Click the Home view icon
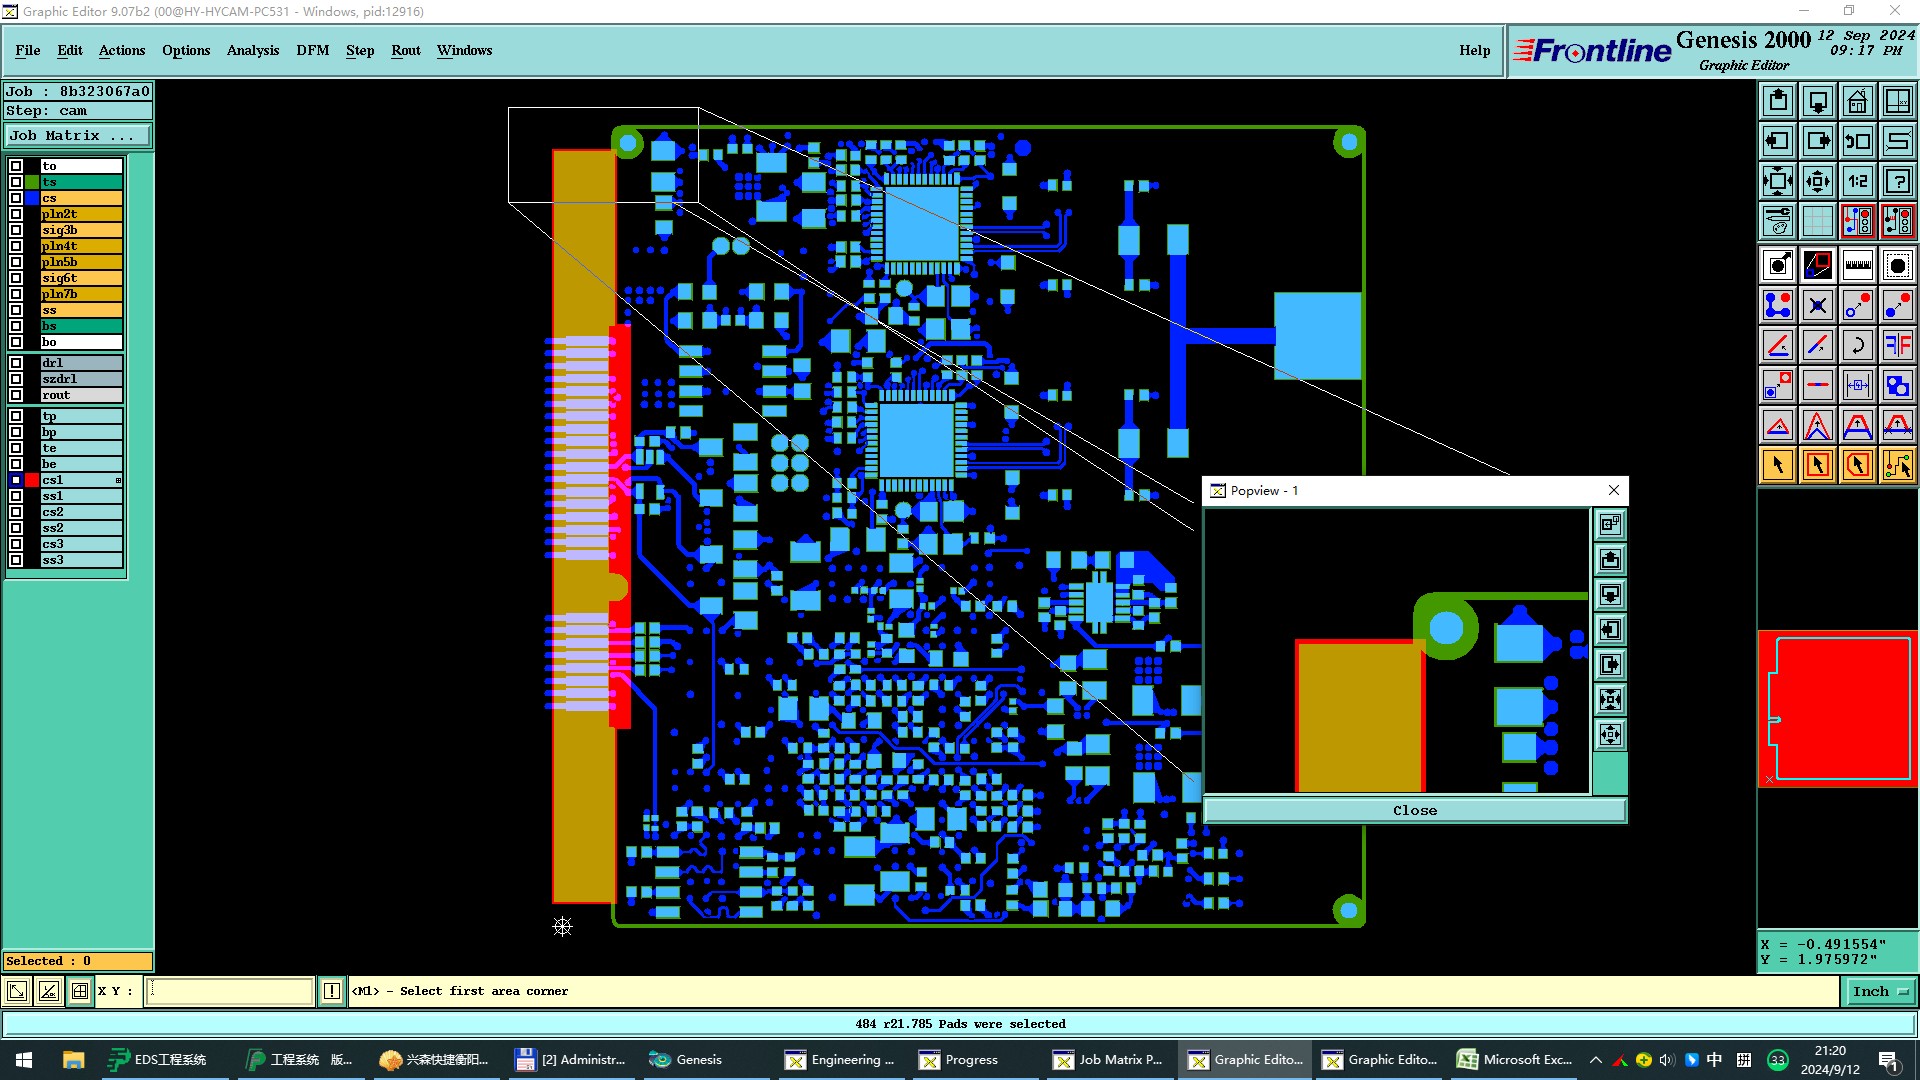Screen dimensions: 1920x1080 point(1857,101)
